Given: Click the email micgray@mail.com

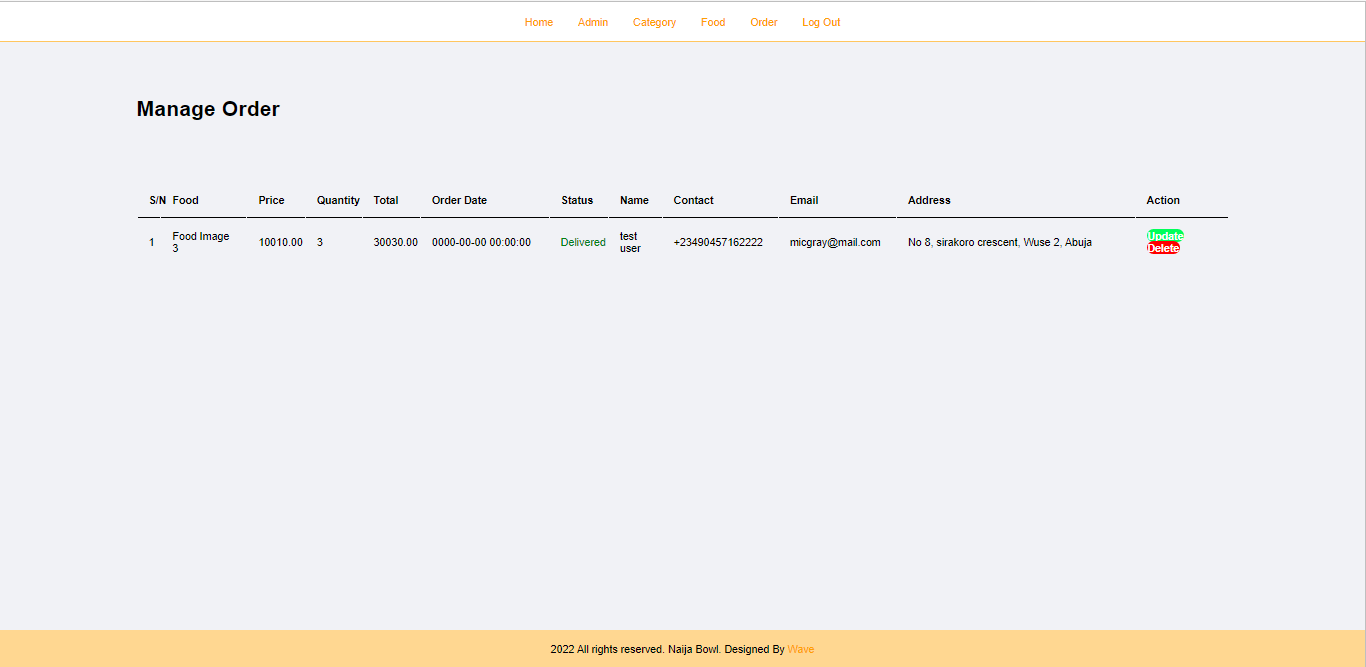Looking at the screenshot, I should pos(835,242).
